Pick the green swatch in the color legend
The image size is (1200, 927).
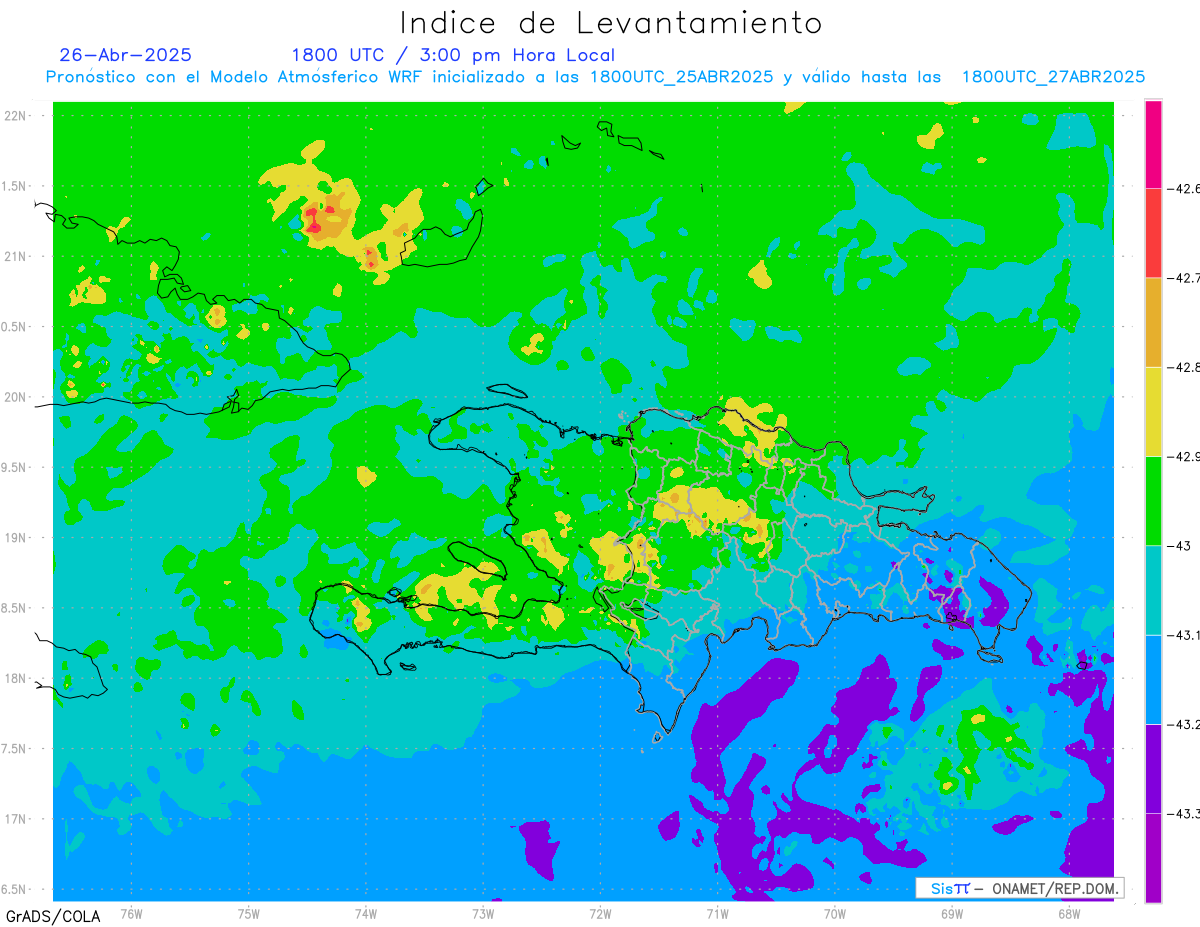(1153, 501)
